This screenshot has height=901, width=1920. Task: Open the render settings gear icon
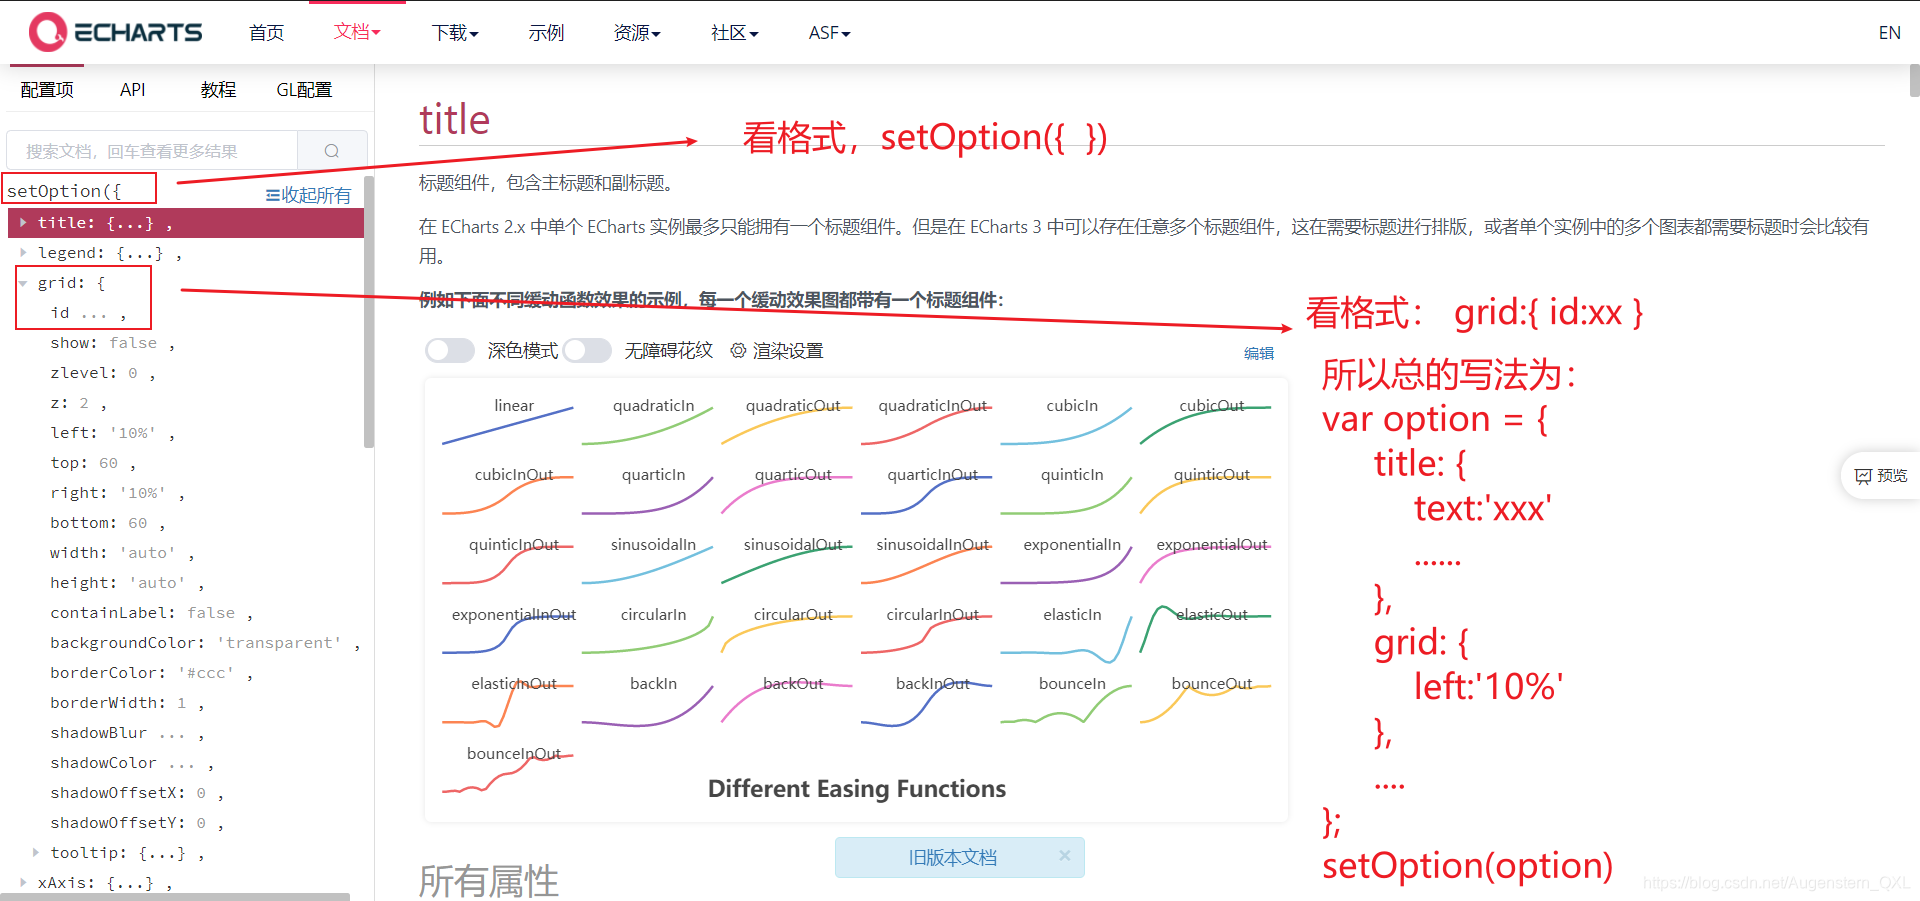pyautogui.click(x=738, y=351)
